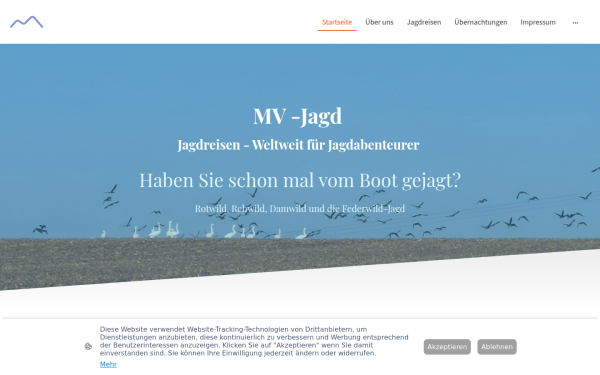Expand the more menu with three dots
The width and height of the screenshot is (600, 375).
pyautogui.click(x=575, y=23)
